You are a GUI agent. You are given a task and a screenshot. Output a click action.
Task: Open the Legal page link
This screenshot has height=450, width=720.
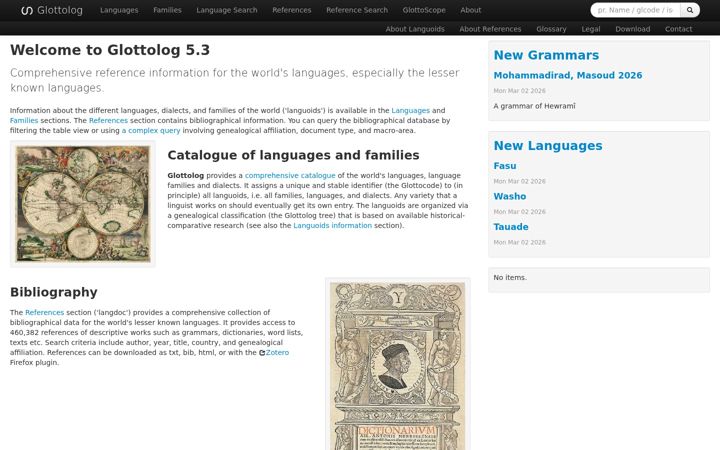point(591,29)
